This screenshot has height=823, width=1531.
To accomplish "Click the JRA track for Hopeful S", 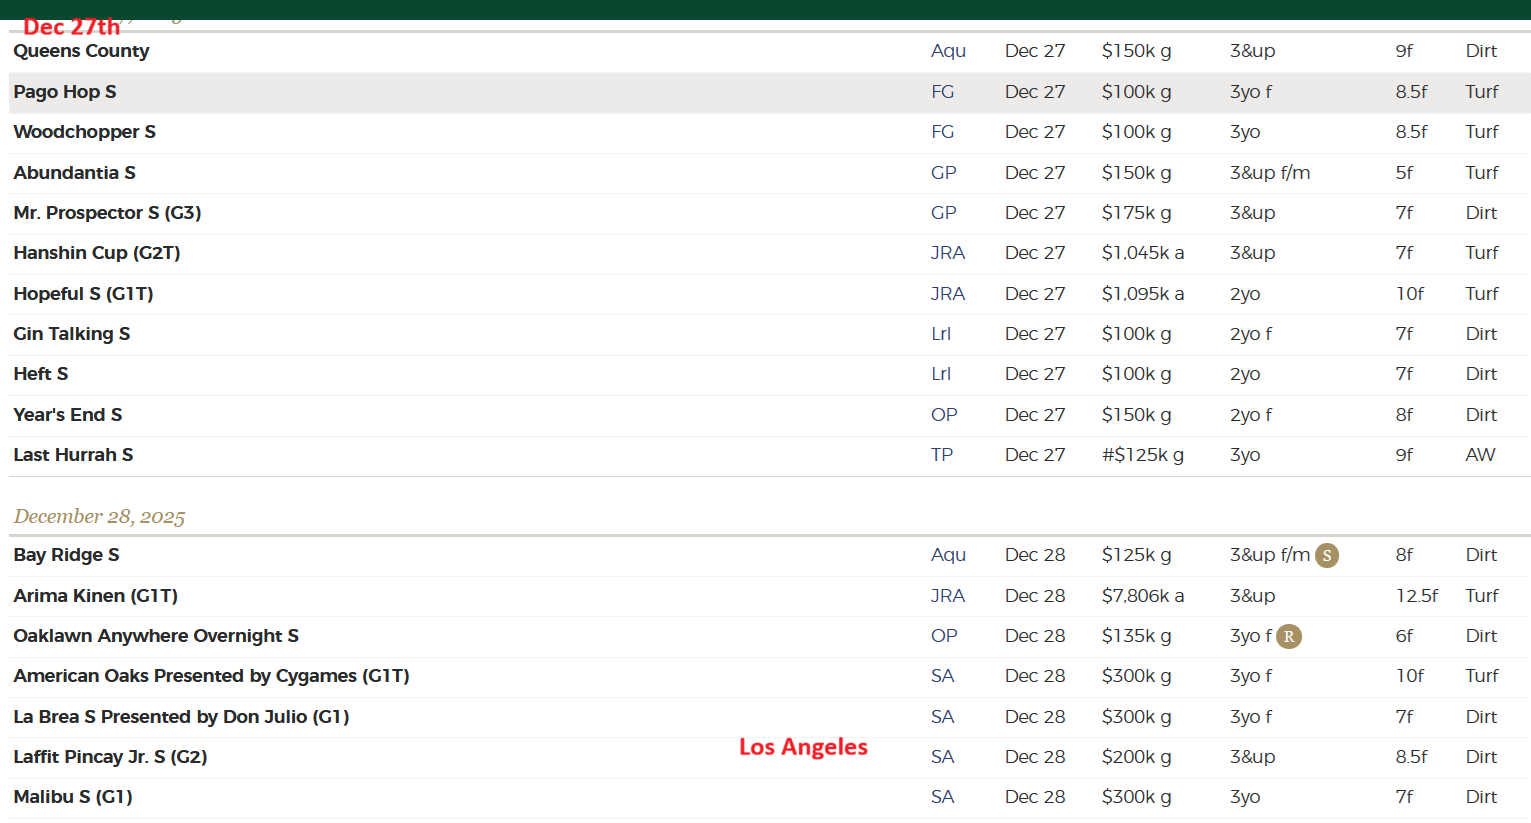I will [x=948, y=294].
